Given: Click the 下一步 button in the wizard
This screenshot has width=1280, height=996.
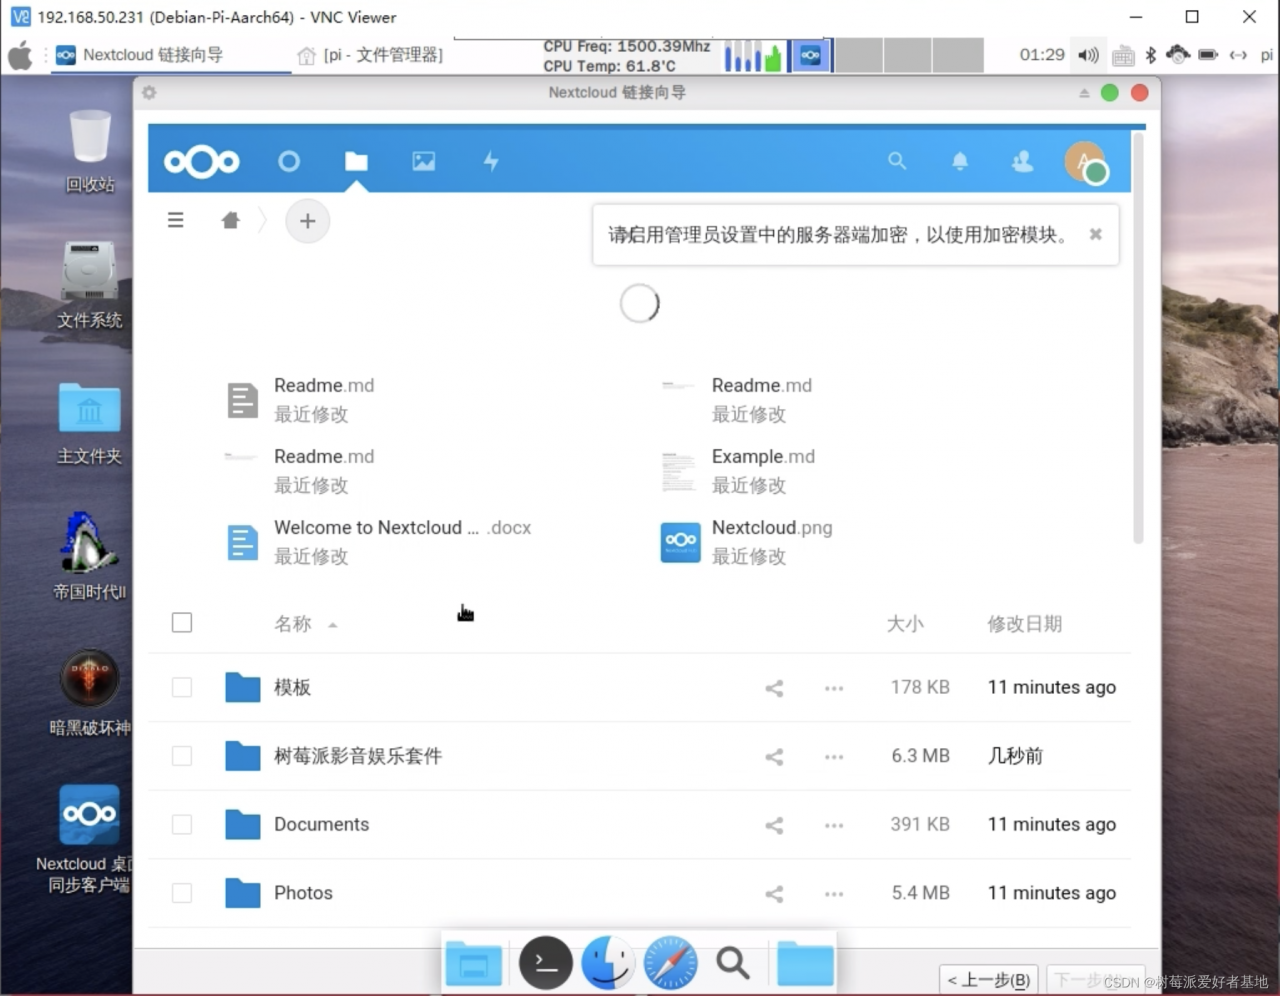Looking at the screenshot, I should (1096, 980).
